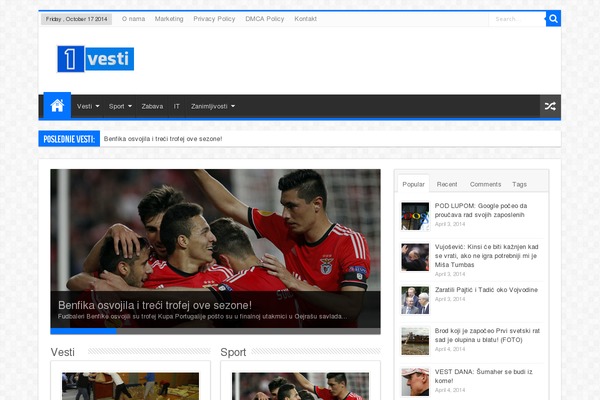Open the Sport section article image
The image size is (600, 400).
click(x=300, y=386)
